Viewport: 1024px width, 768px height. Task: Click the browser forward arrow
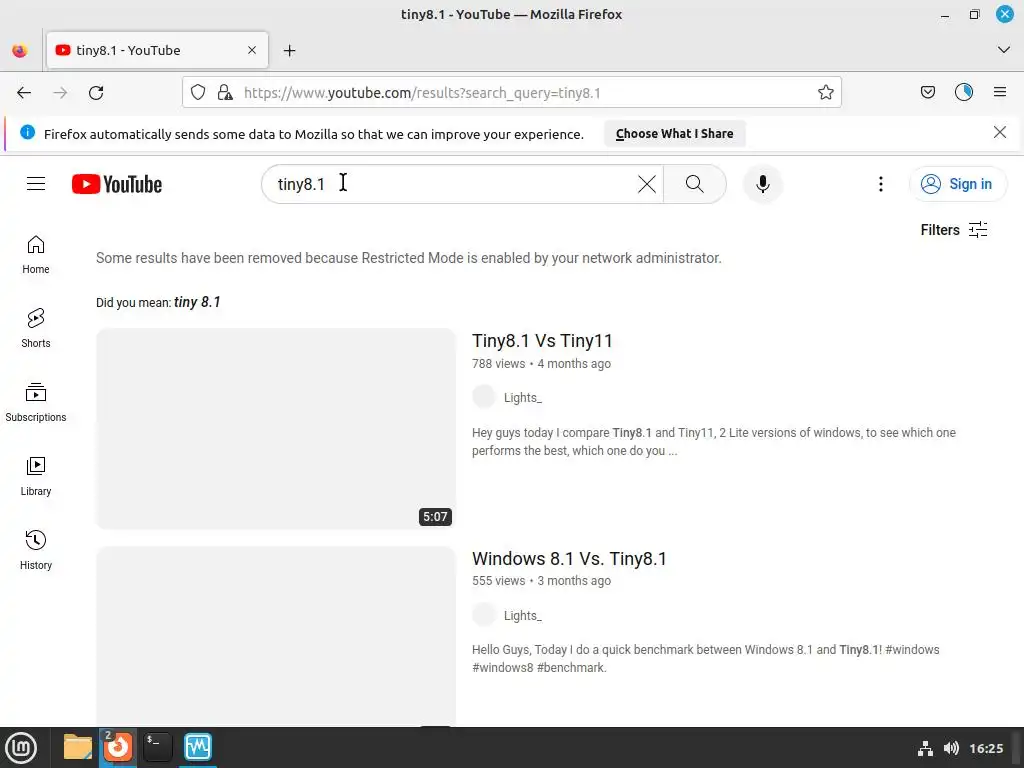(60, 93)
